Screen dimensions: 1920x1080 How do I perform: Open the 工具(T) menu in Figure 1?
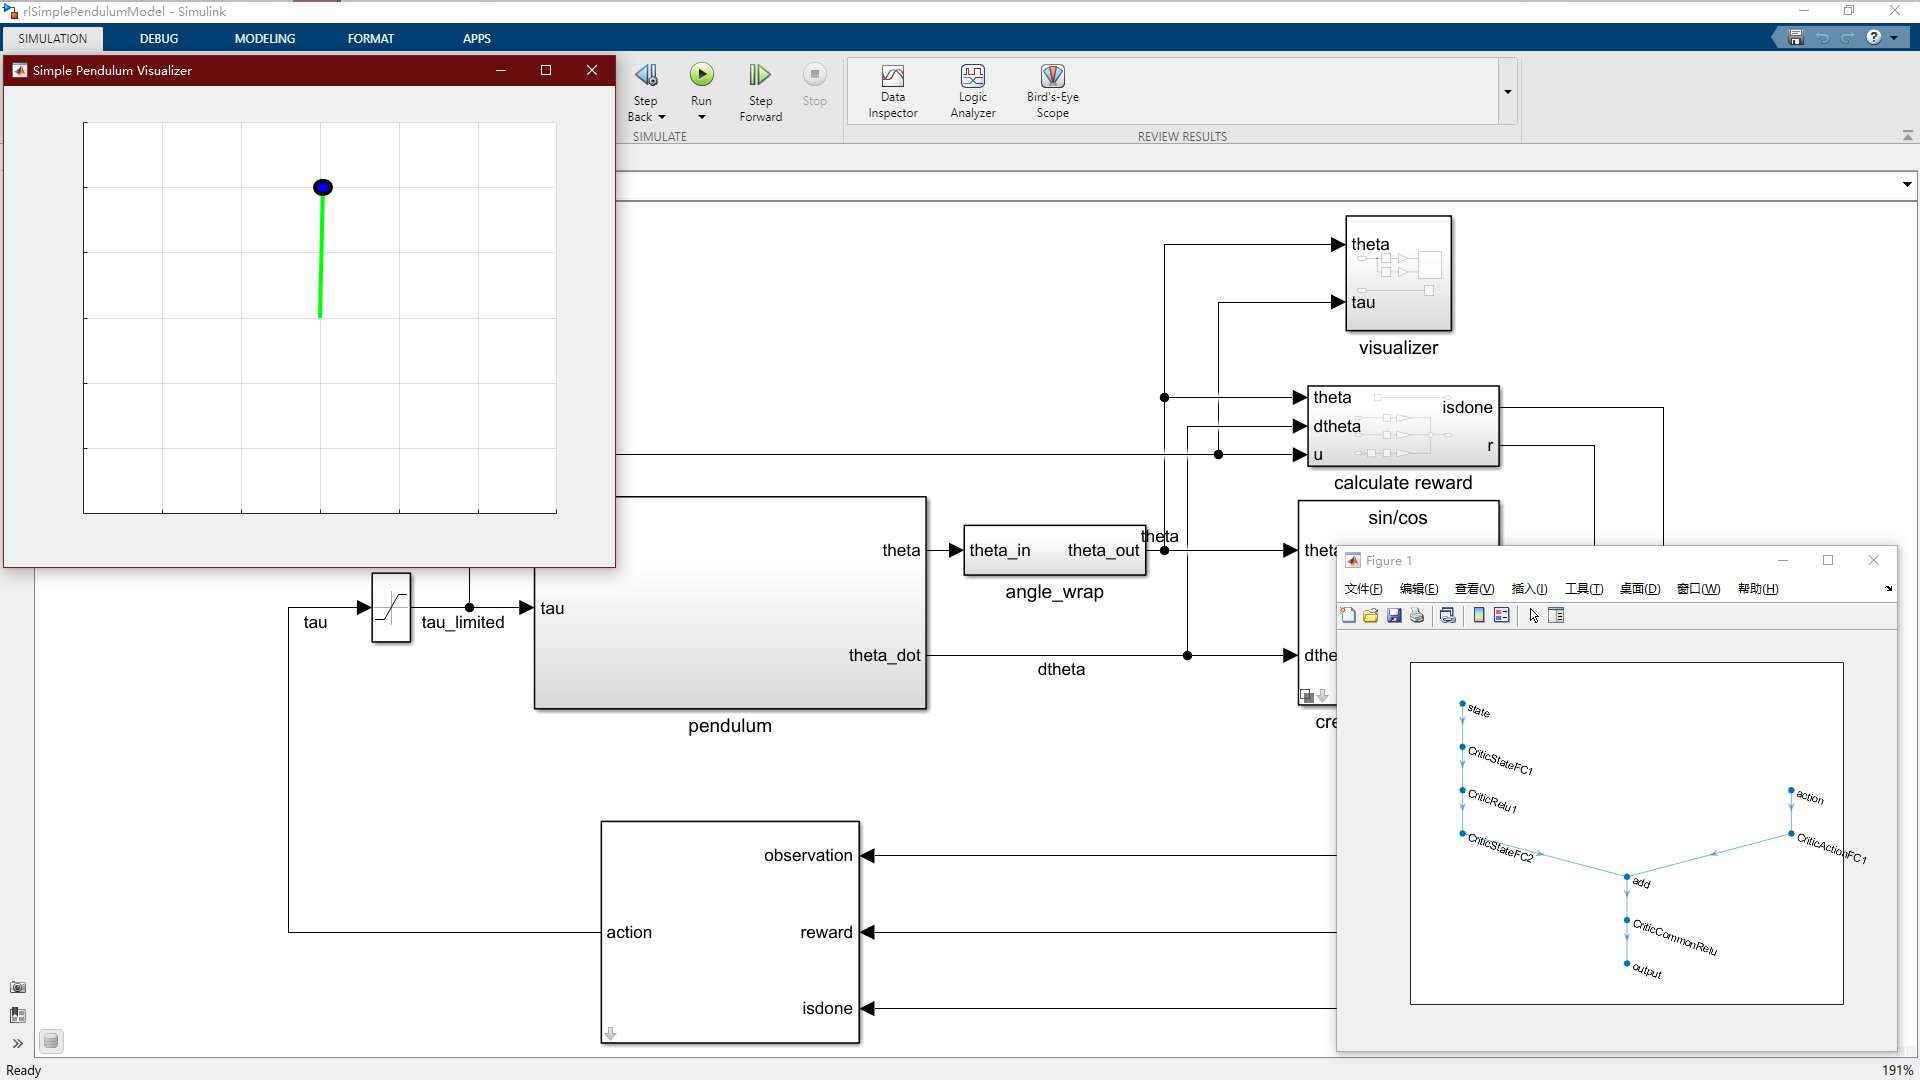pyautogui.click(x=1583, y=589)
